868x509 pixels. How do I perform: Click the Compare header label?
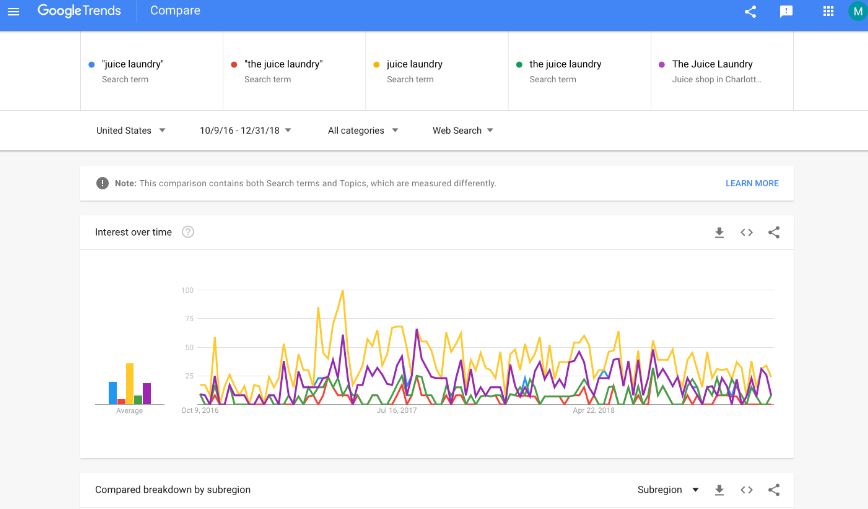coord(175,11)
